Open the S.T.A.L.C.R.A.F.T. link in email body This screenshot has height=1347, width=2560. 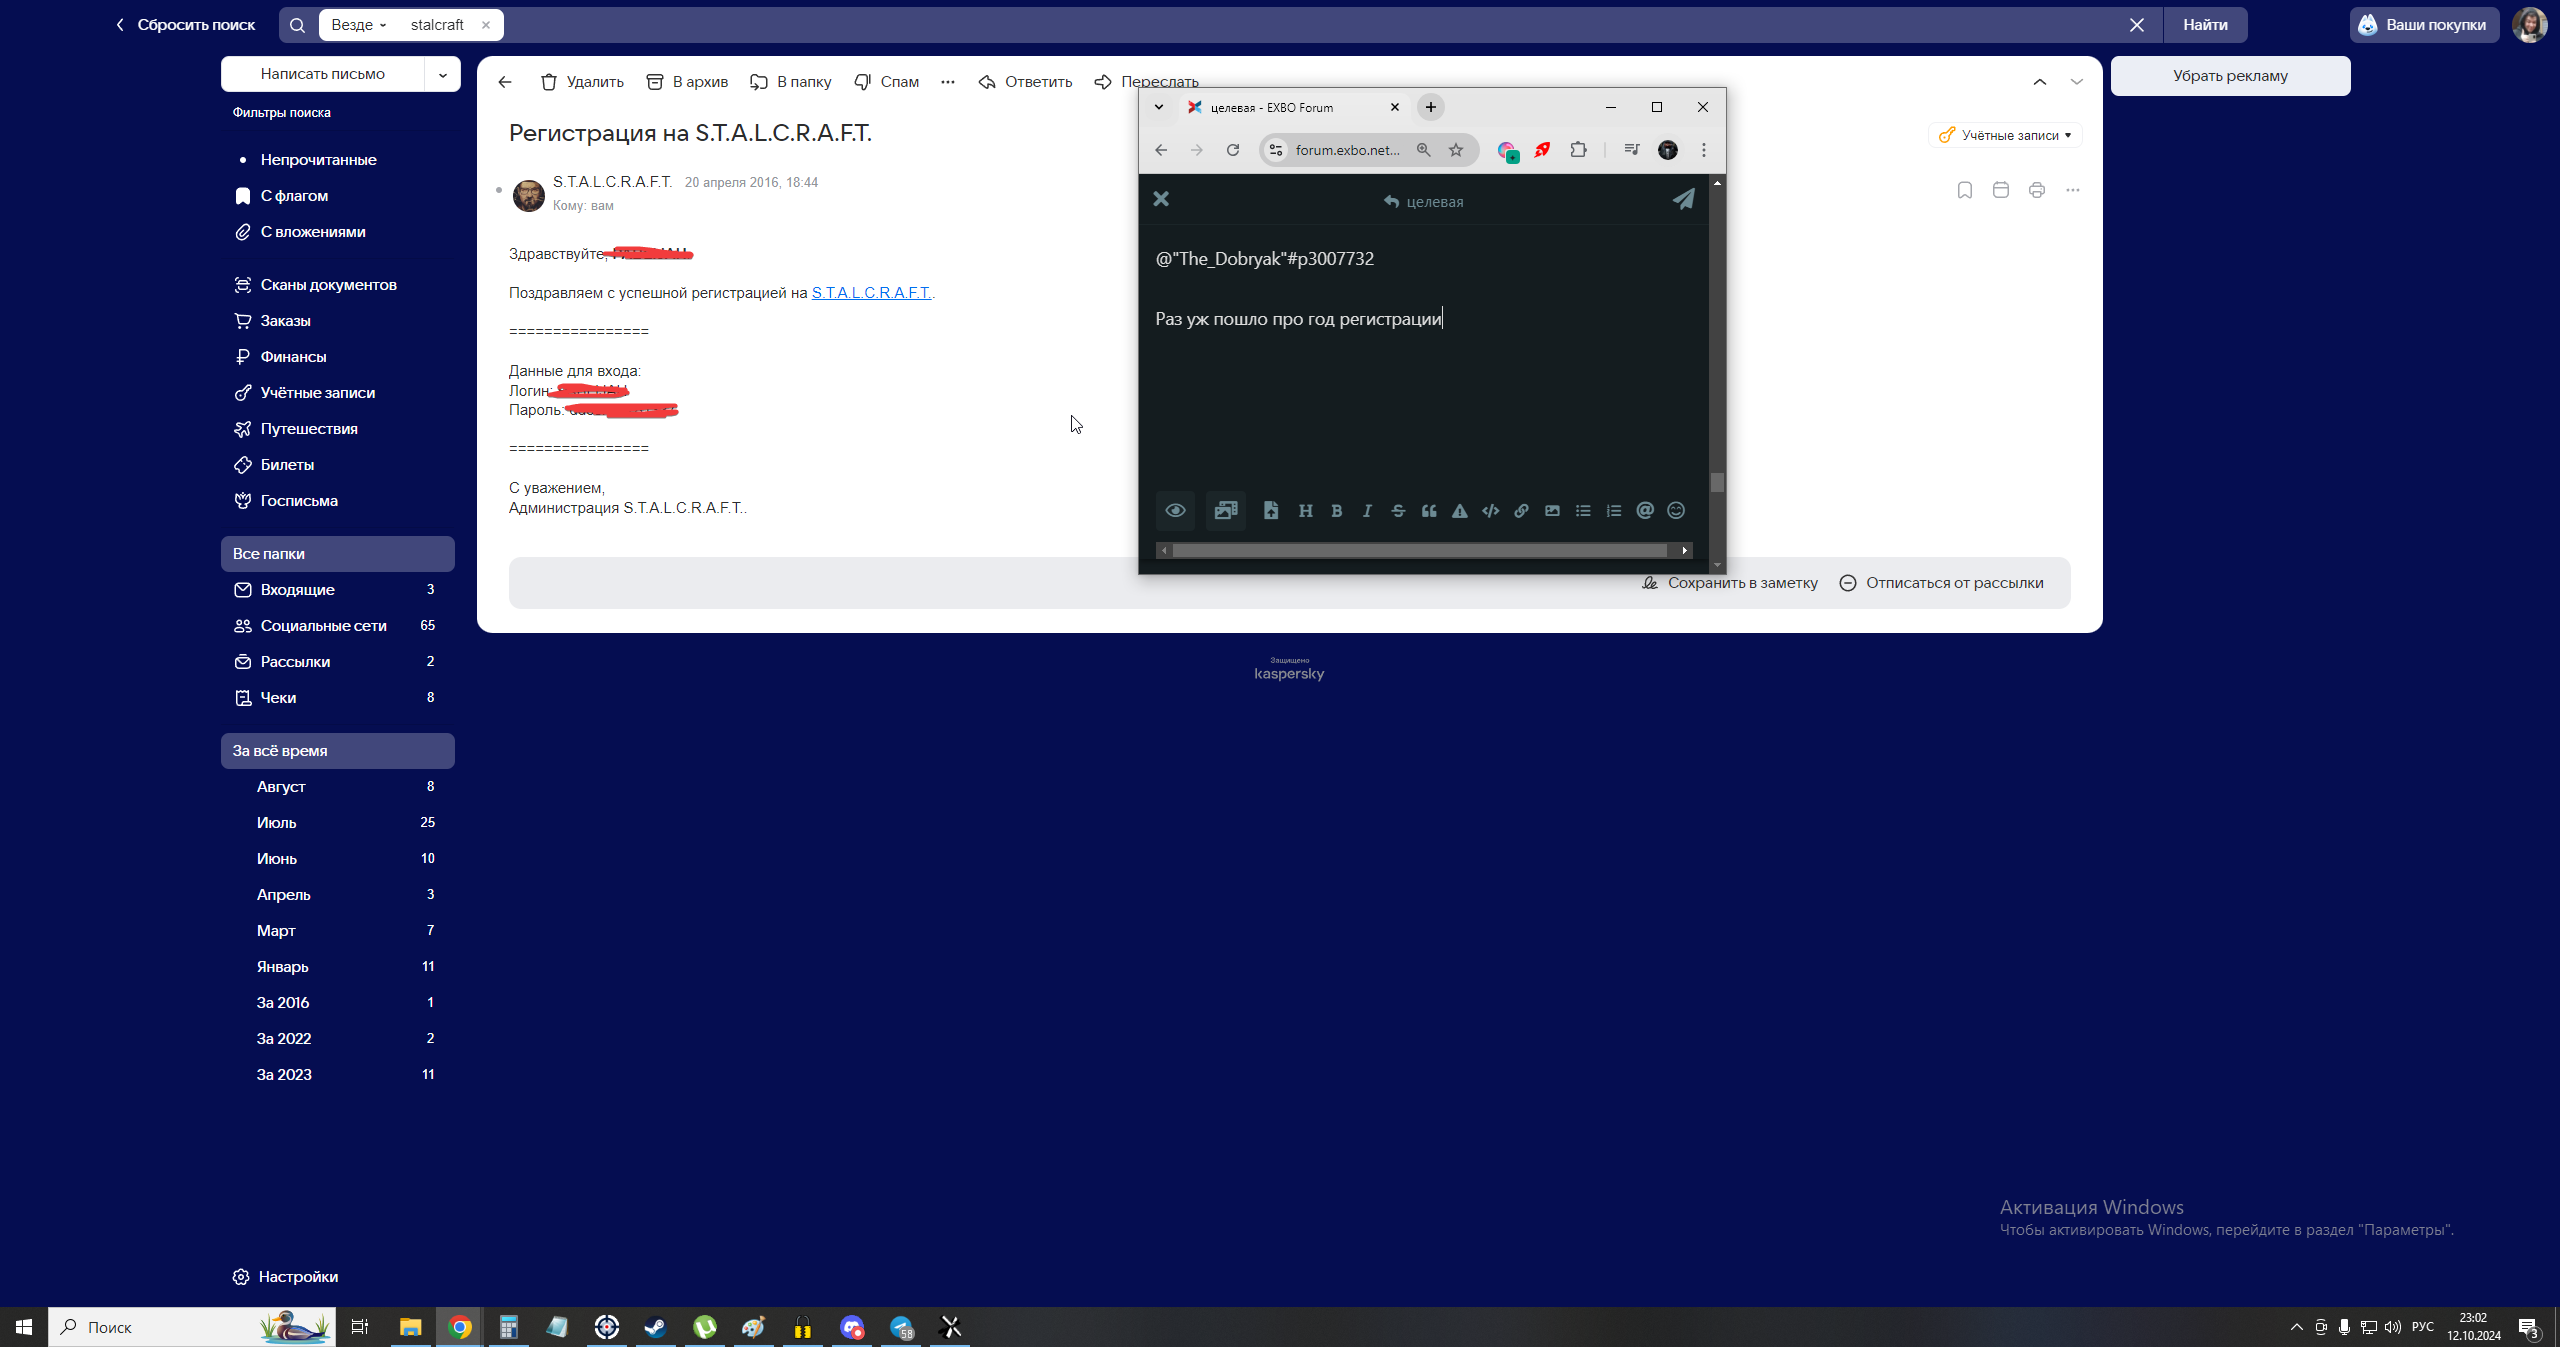click(871, 293)
